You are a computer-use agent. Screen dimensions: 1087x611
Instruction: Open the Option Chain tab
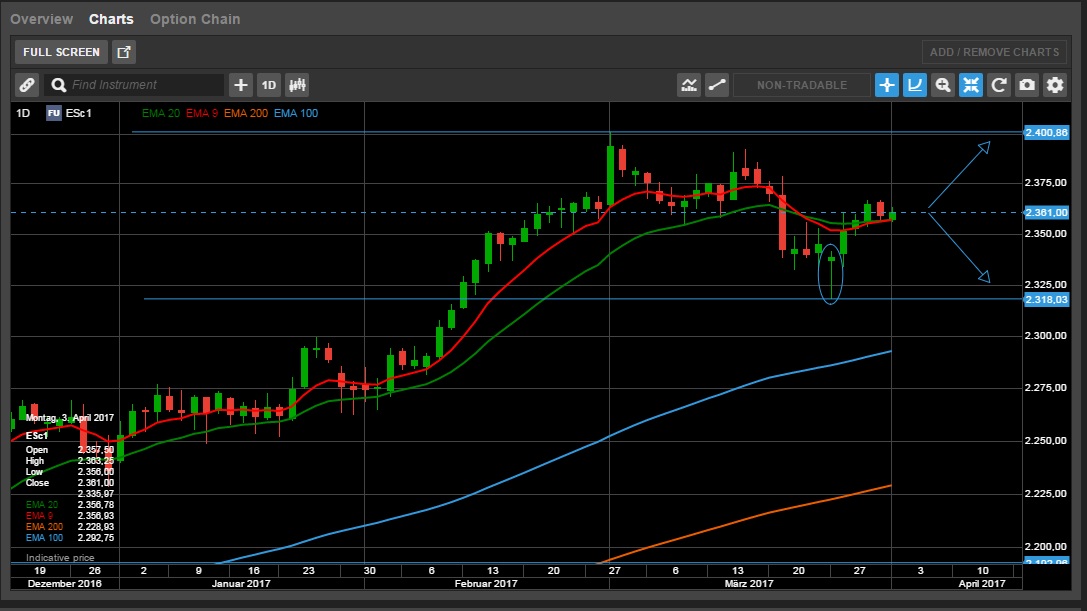[195, 18]
